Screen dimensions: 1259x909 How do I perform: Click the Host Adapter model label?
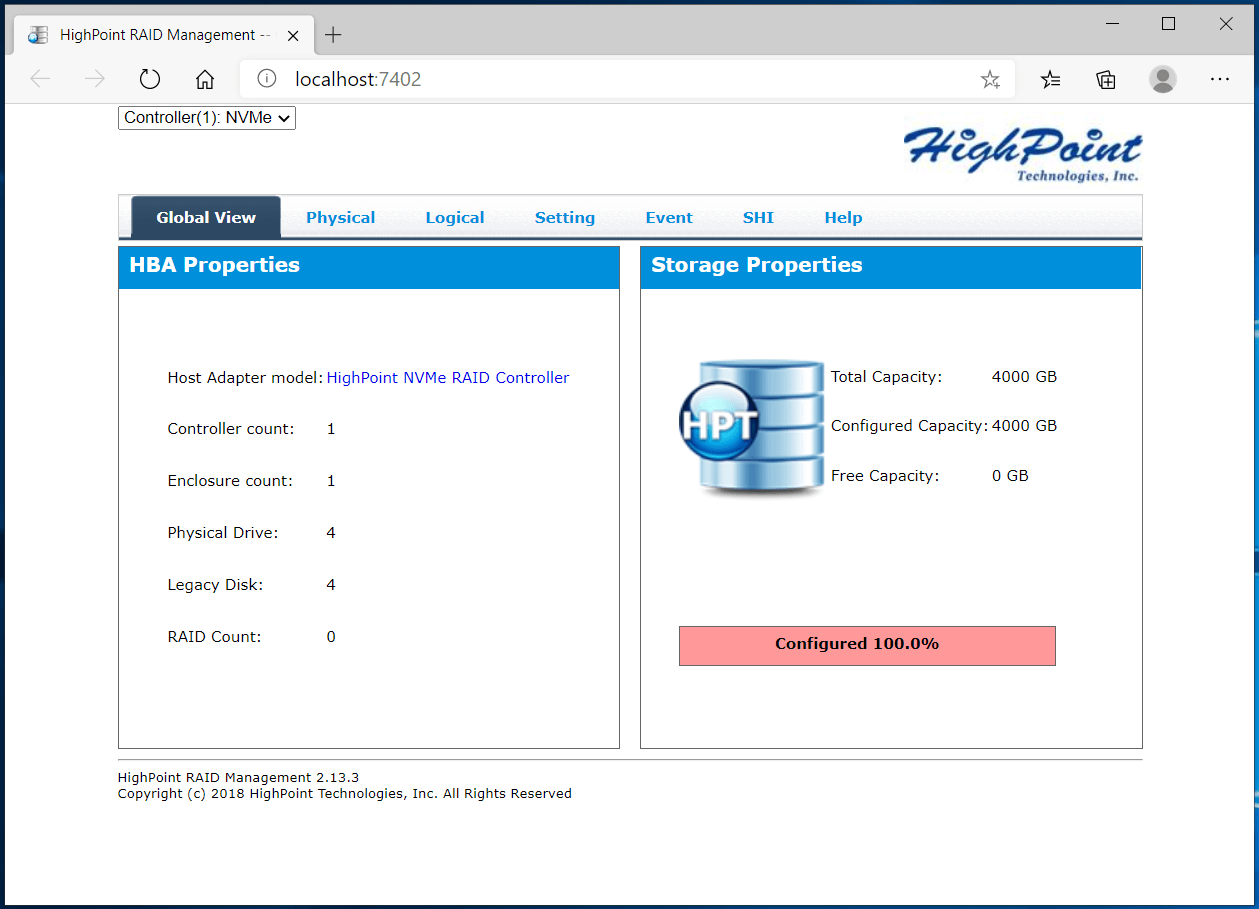click(x=245, y=378)
